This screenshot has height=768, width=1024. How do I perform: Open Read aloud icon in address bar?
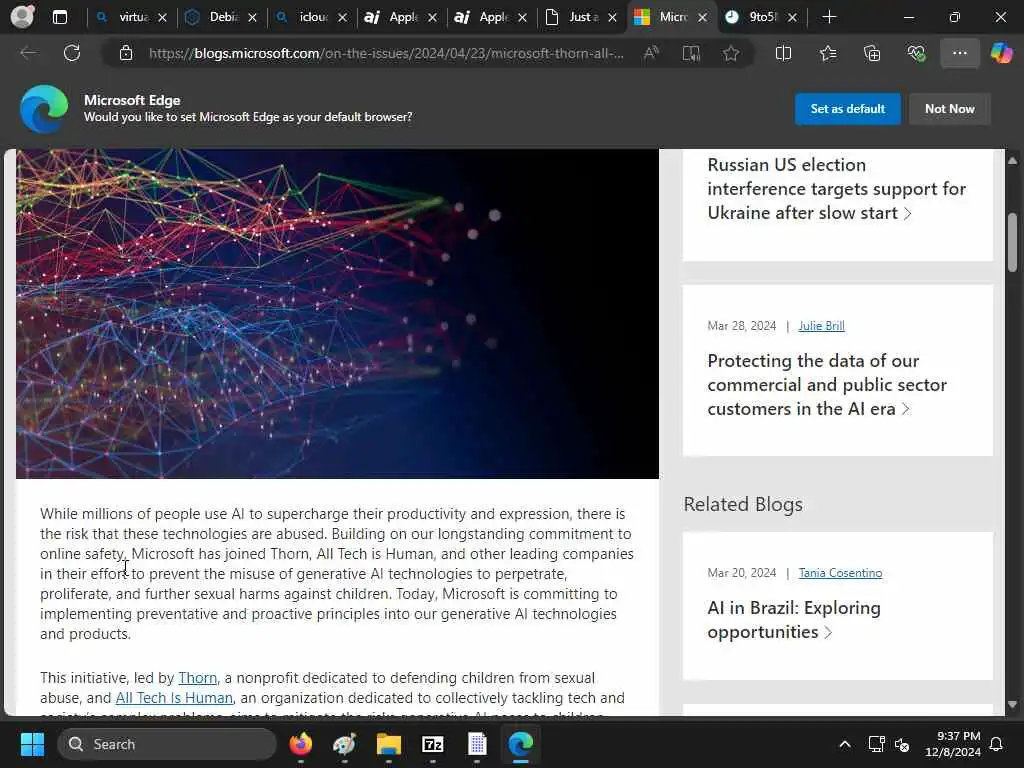[x=651, y=53]
